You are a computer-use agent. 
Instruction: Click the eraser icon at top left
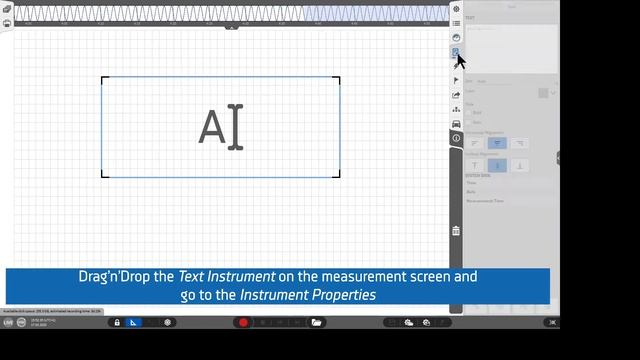[x=7, y=9]
